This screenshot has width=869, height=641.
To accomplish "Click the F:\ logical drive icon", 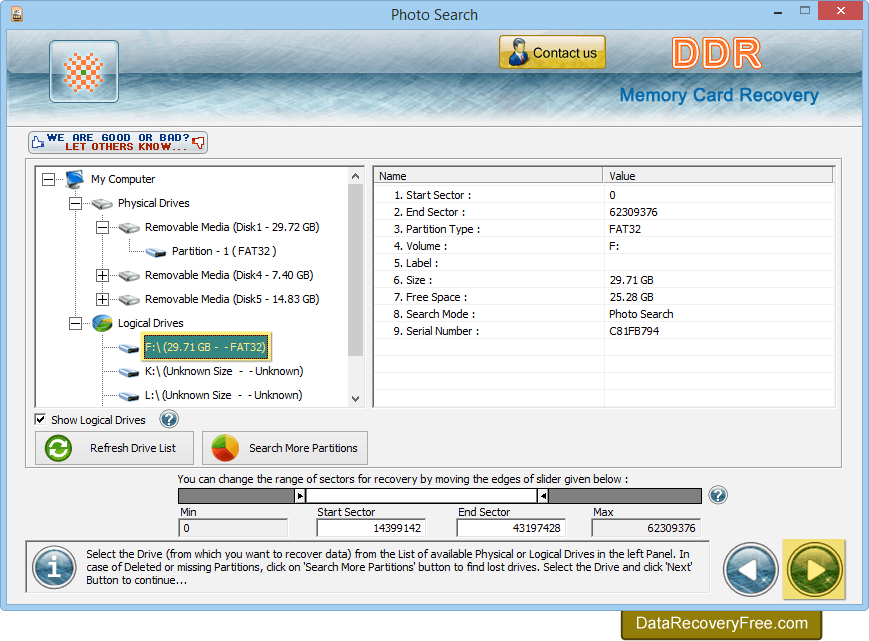I will (129, 348).
